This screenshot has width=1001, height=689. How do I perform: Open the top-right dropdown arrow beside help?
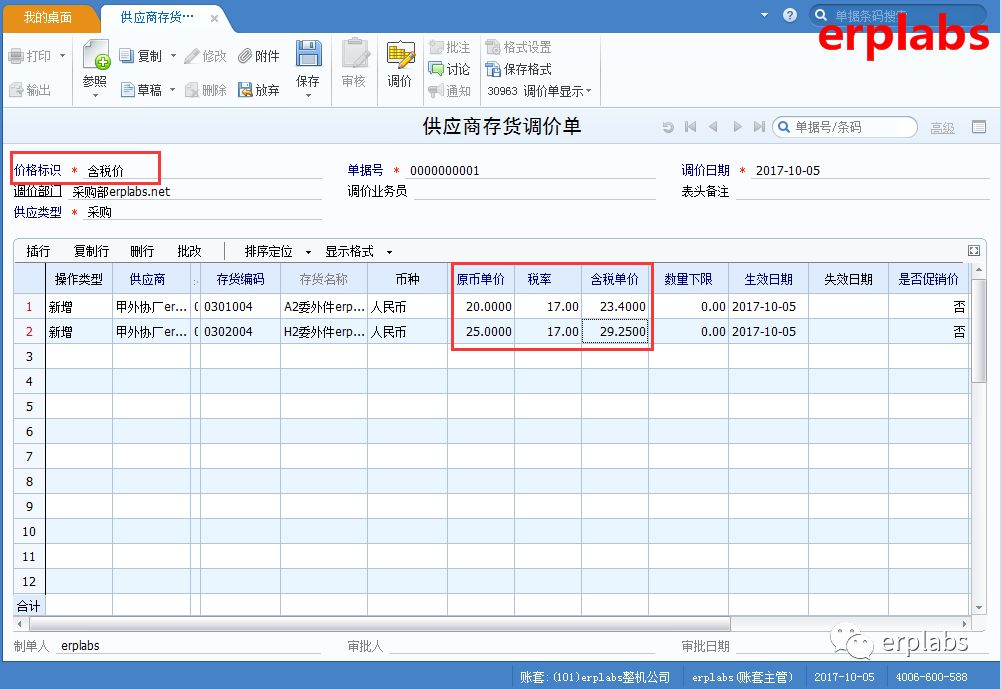(x=764, y=15)
